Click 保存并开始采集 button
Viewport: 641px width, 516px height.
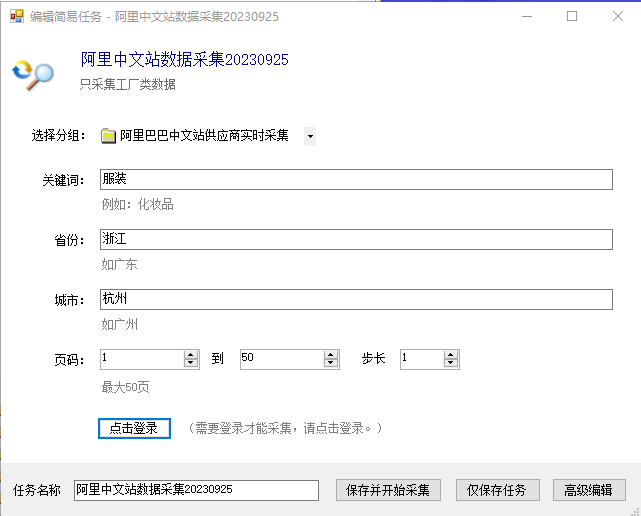(x=388, y=490)
